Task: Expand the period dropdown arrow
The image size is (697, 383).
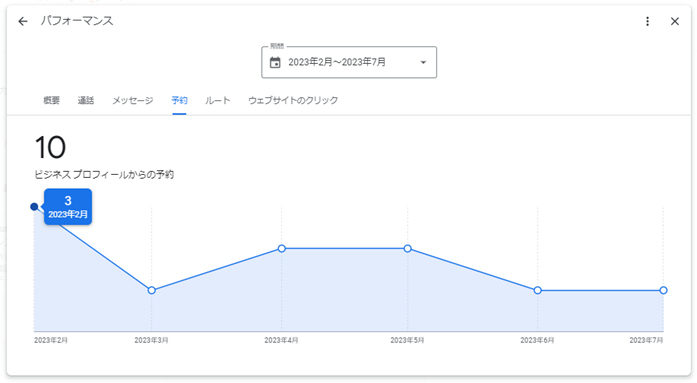Action: [x=423, y=63]
